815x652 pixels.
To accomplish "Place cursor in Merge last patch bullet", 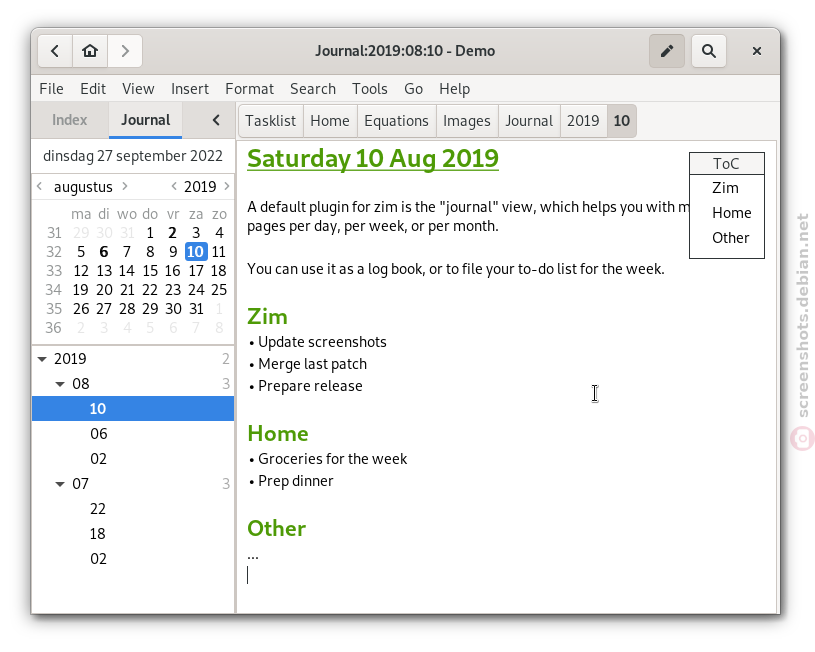I will 312,364.
